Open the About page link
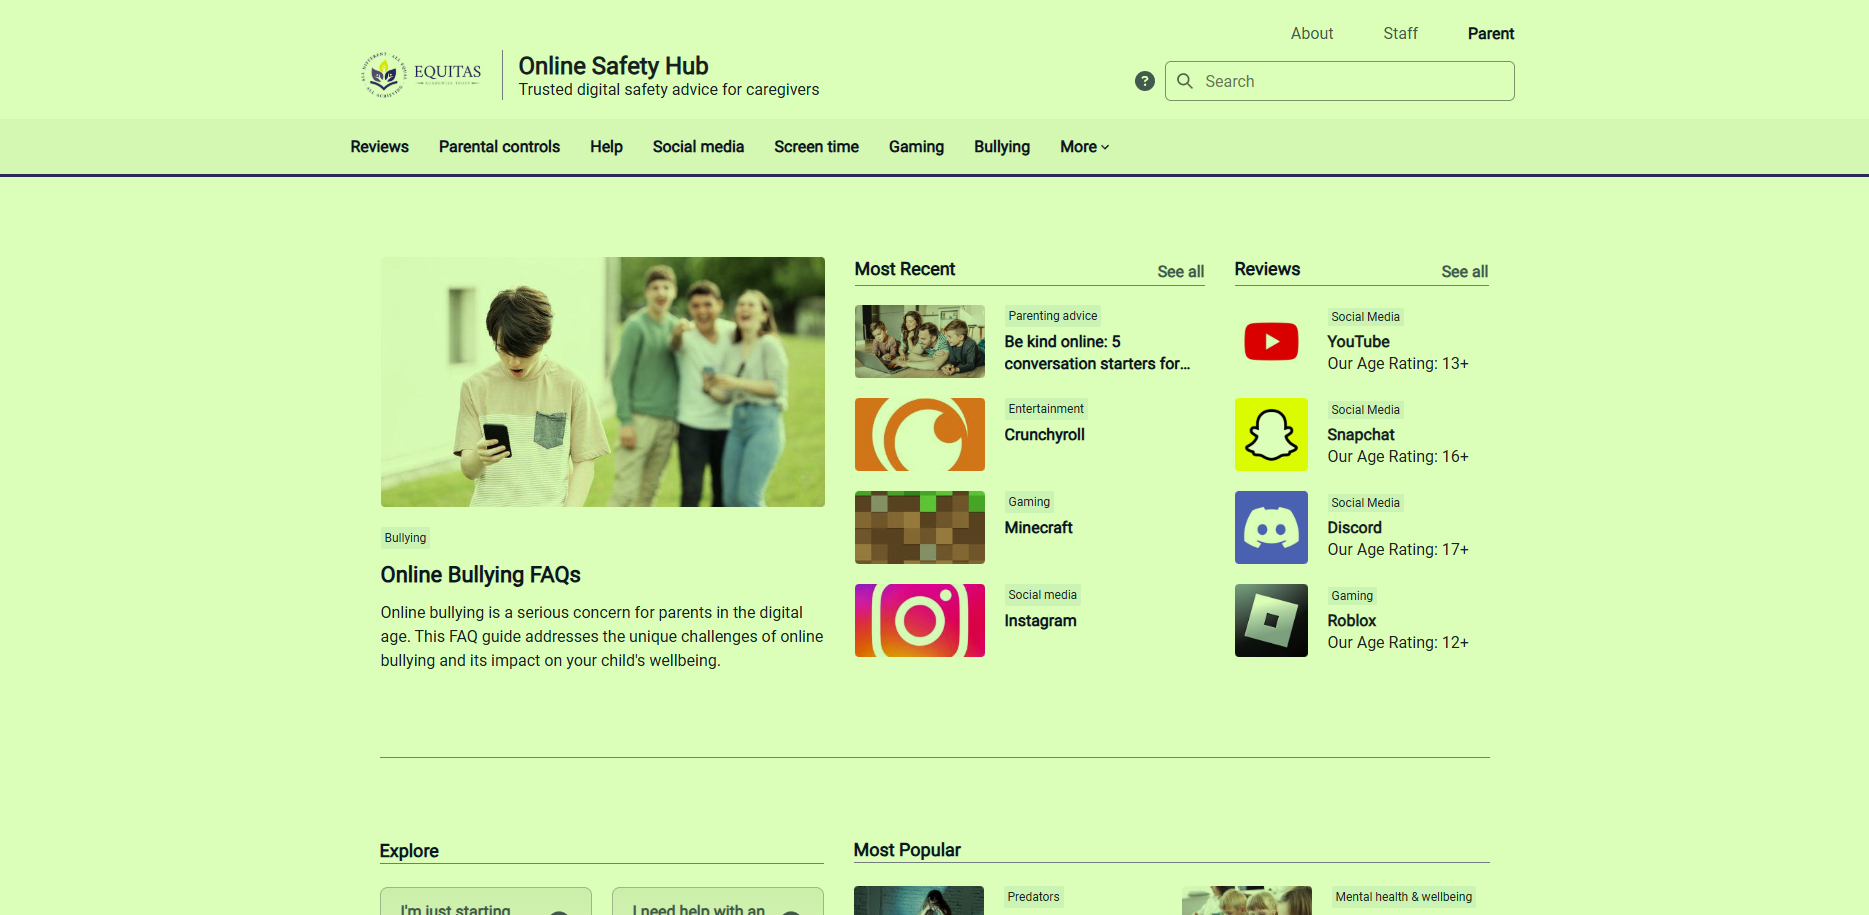 pos(1311,34)
